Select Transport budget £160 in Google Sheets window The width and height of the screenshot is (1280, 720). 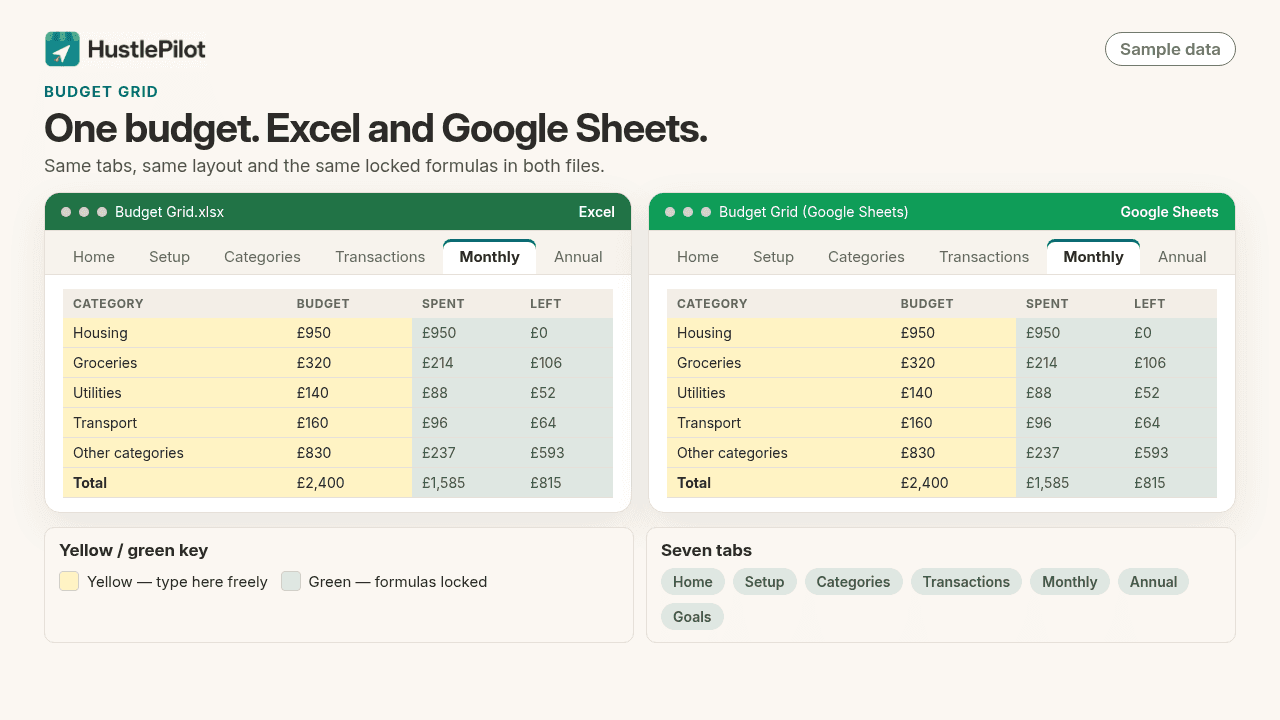coord(954,423)
